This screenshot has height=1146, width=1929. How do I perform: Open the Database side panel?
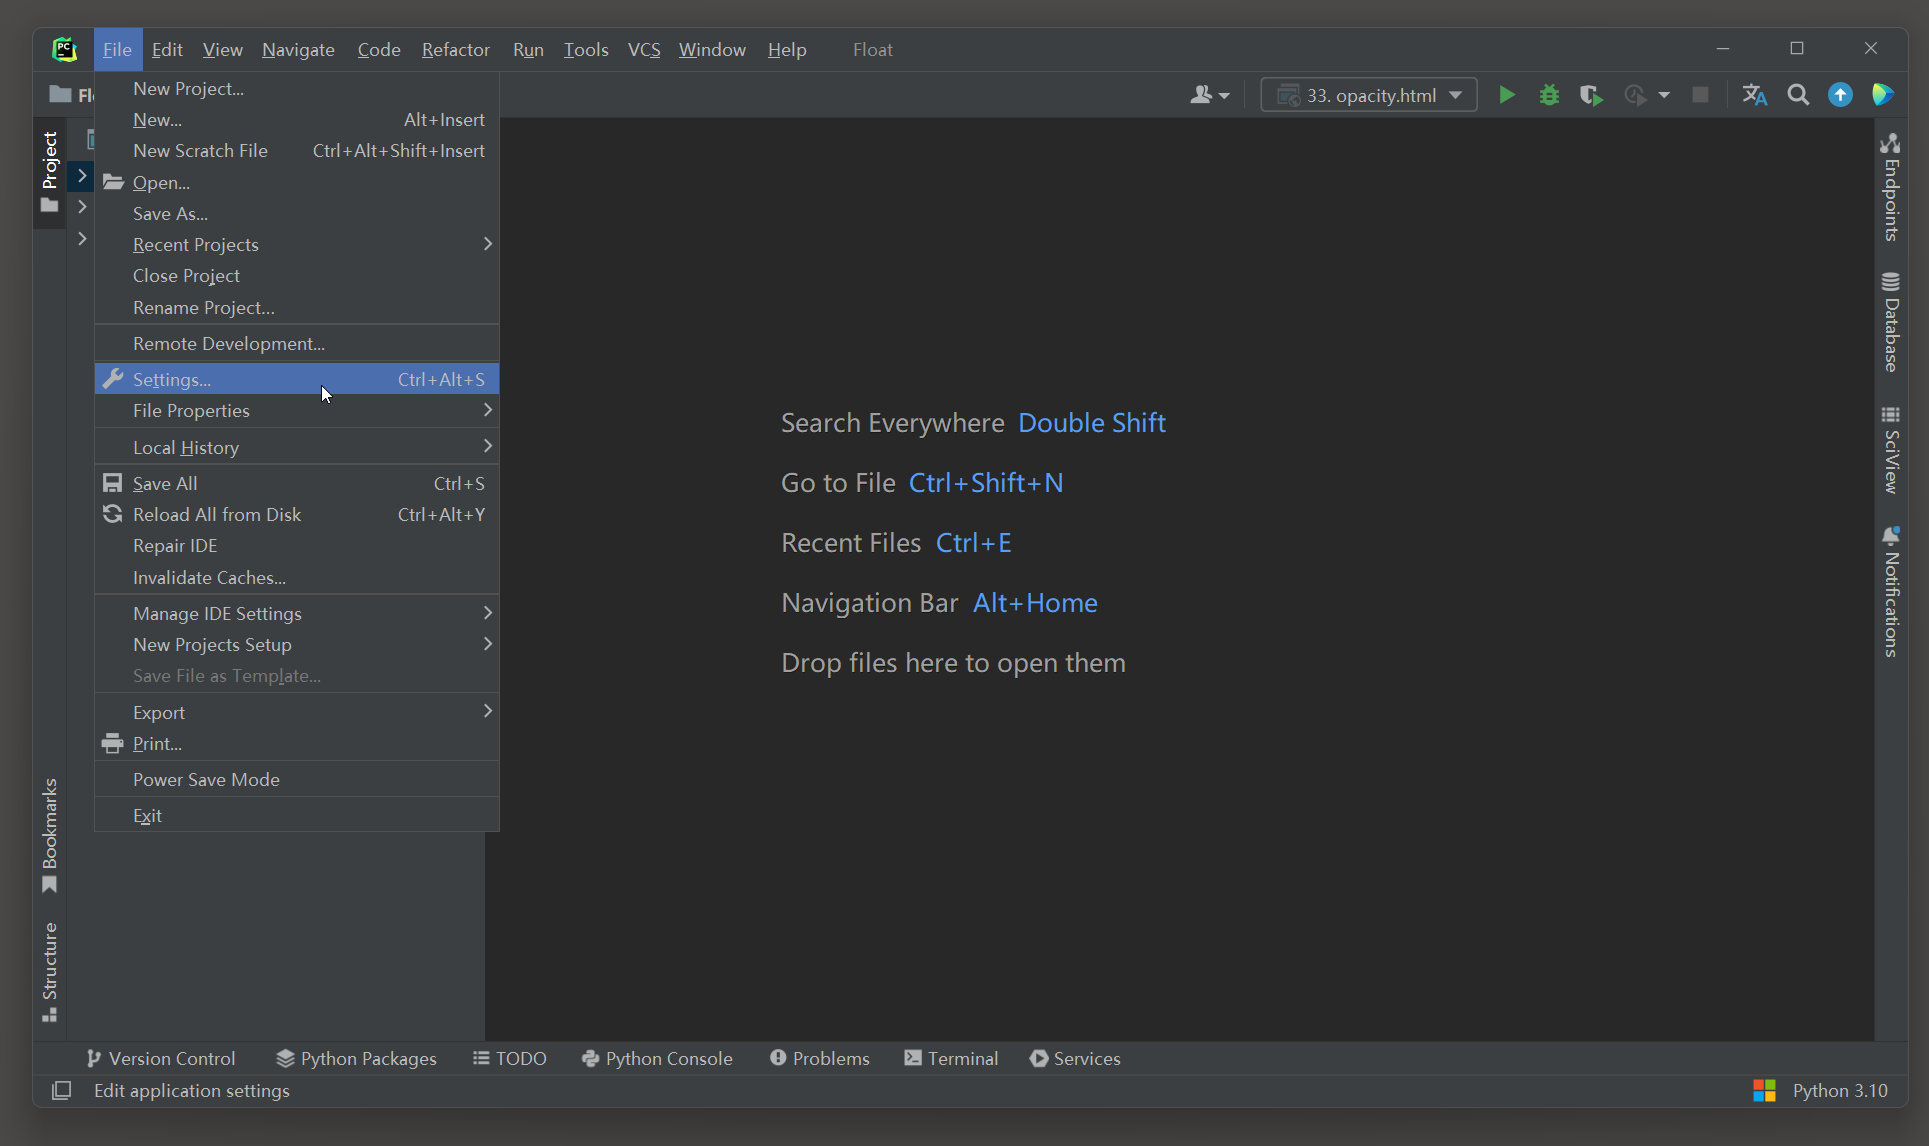click(1890, 322)
